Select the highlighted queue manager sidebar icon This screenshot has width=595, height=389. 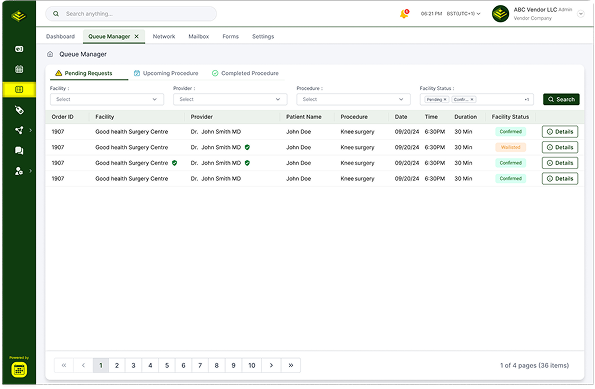pos(19,90)
